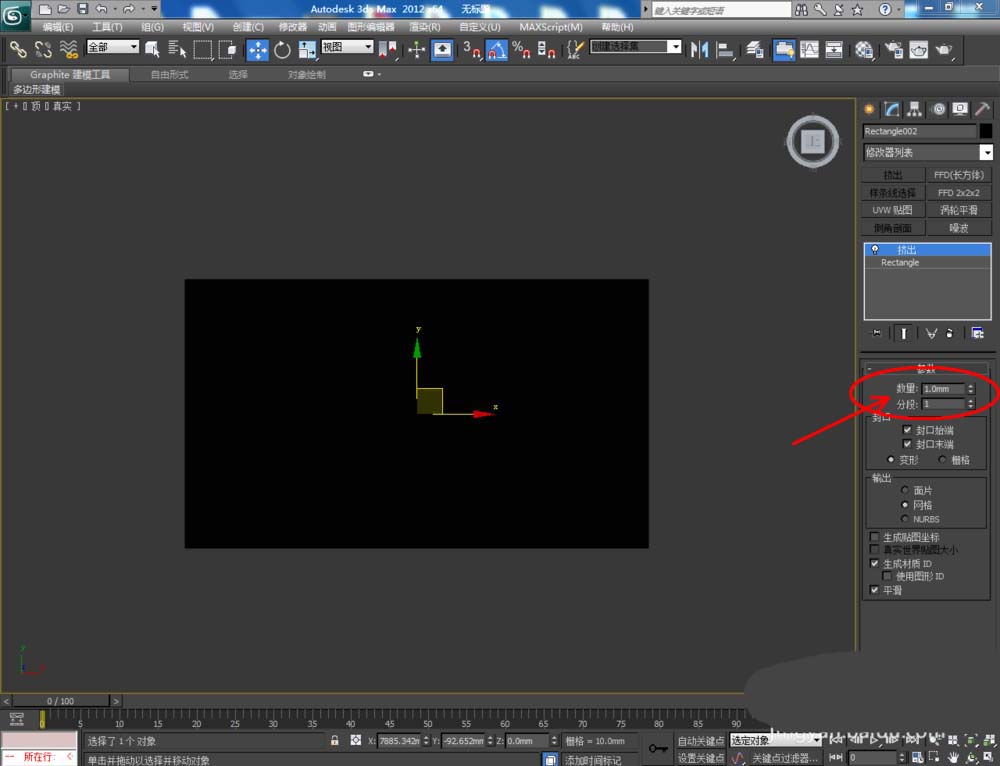
Task: Click the 0 / 100 time slider
Action: [x=61, y=701]
